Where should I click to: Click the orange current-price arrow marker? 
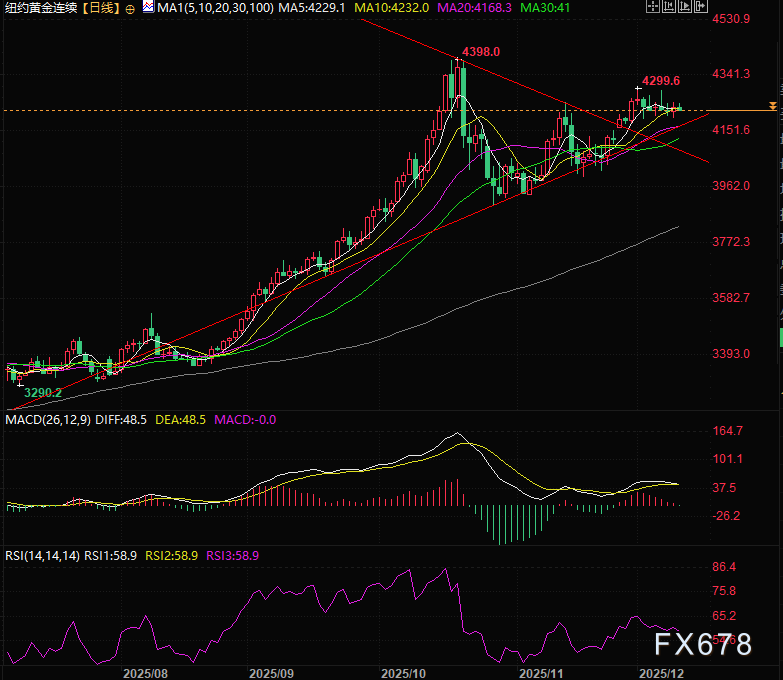[x=772, y=106]
